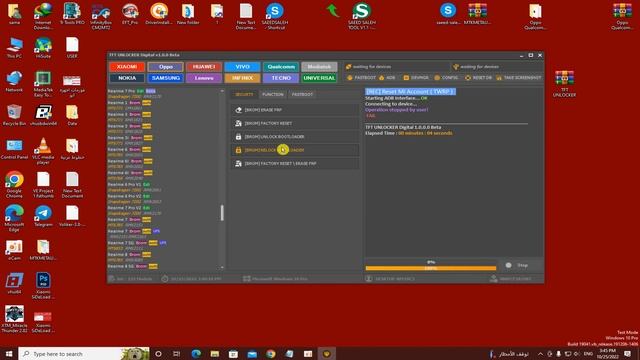Select the XIAOMI brand button
The width and height of the screenshot is (640, 360).
127,67
